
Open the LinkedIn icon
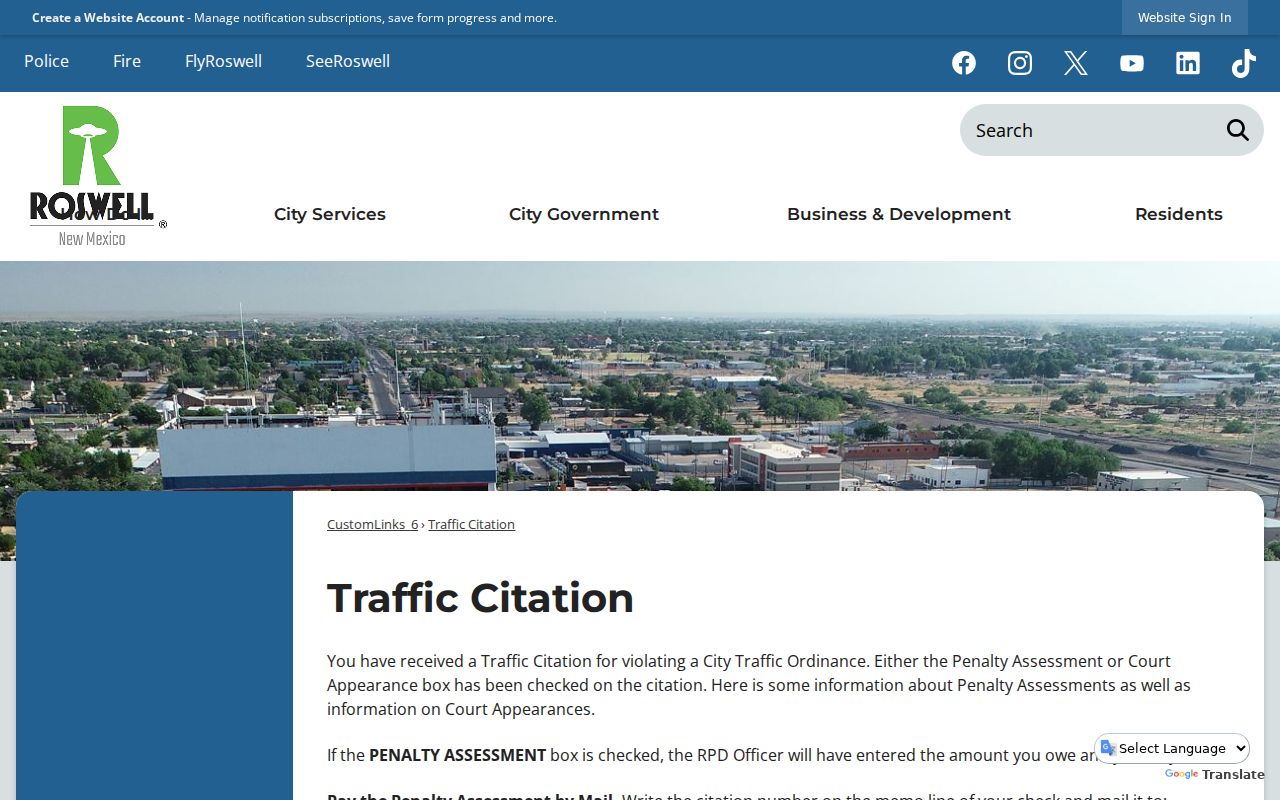(x=1188, y=63)
